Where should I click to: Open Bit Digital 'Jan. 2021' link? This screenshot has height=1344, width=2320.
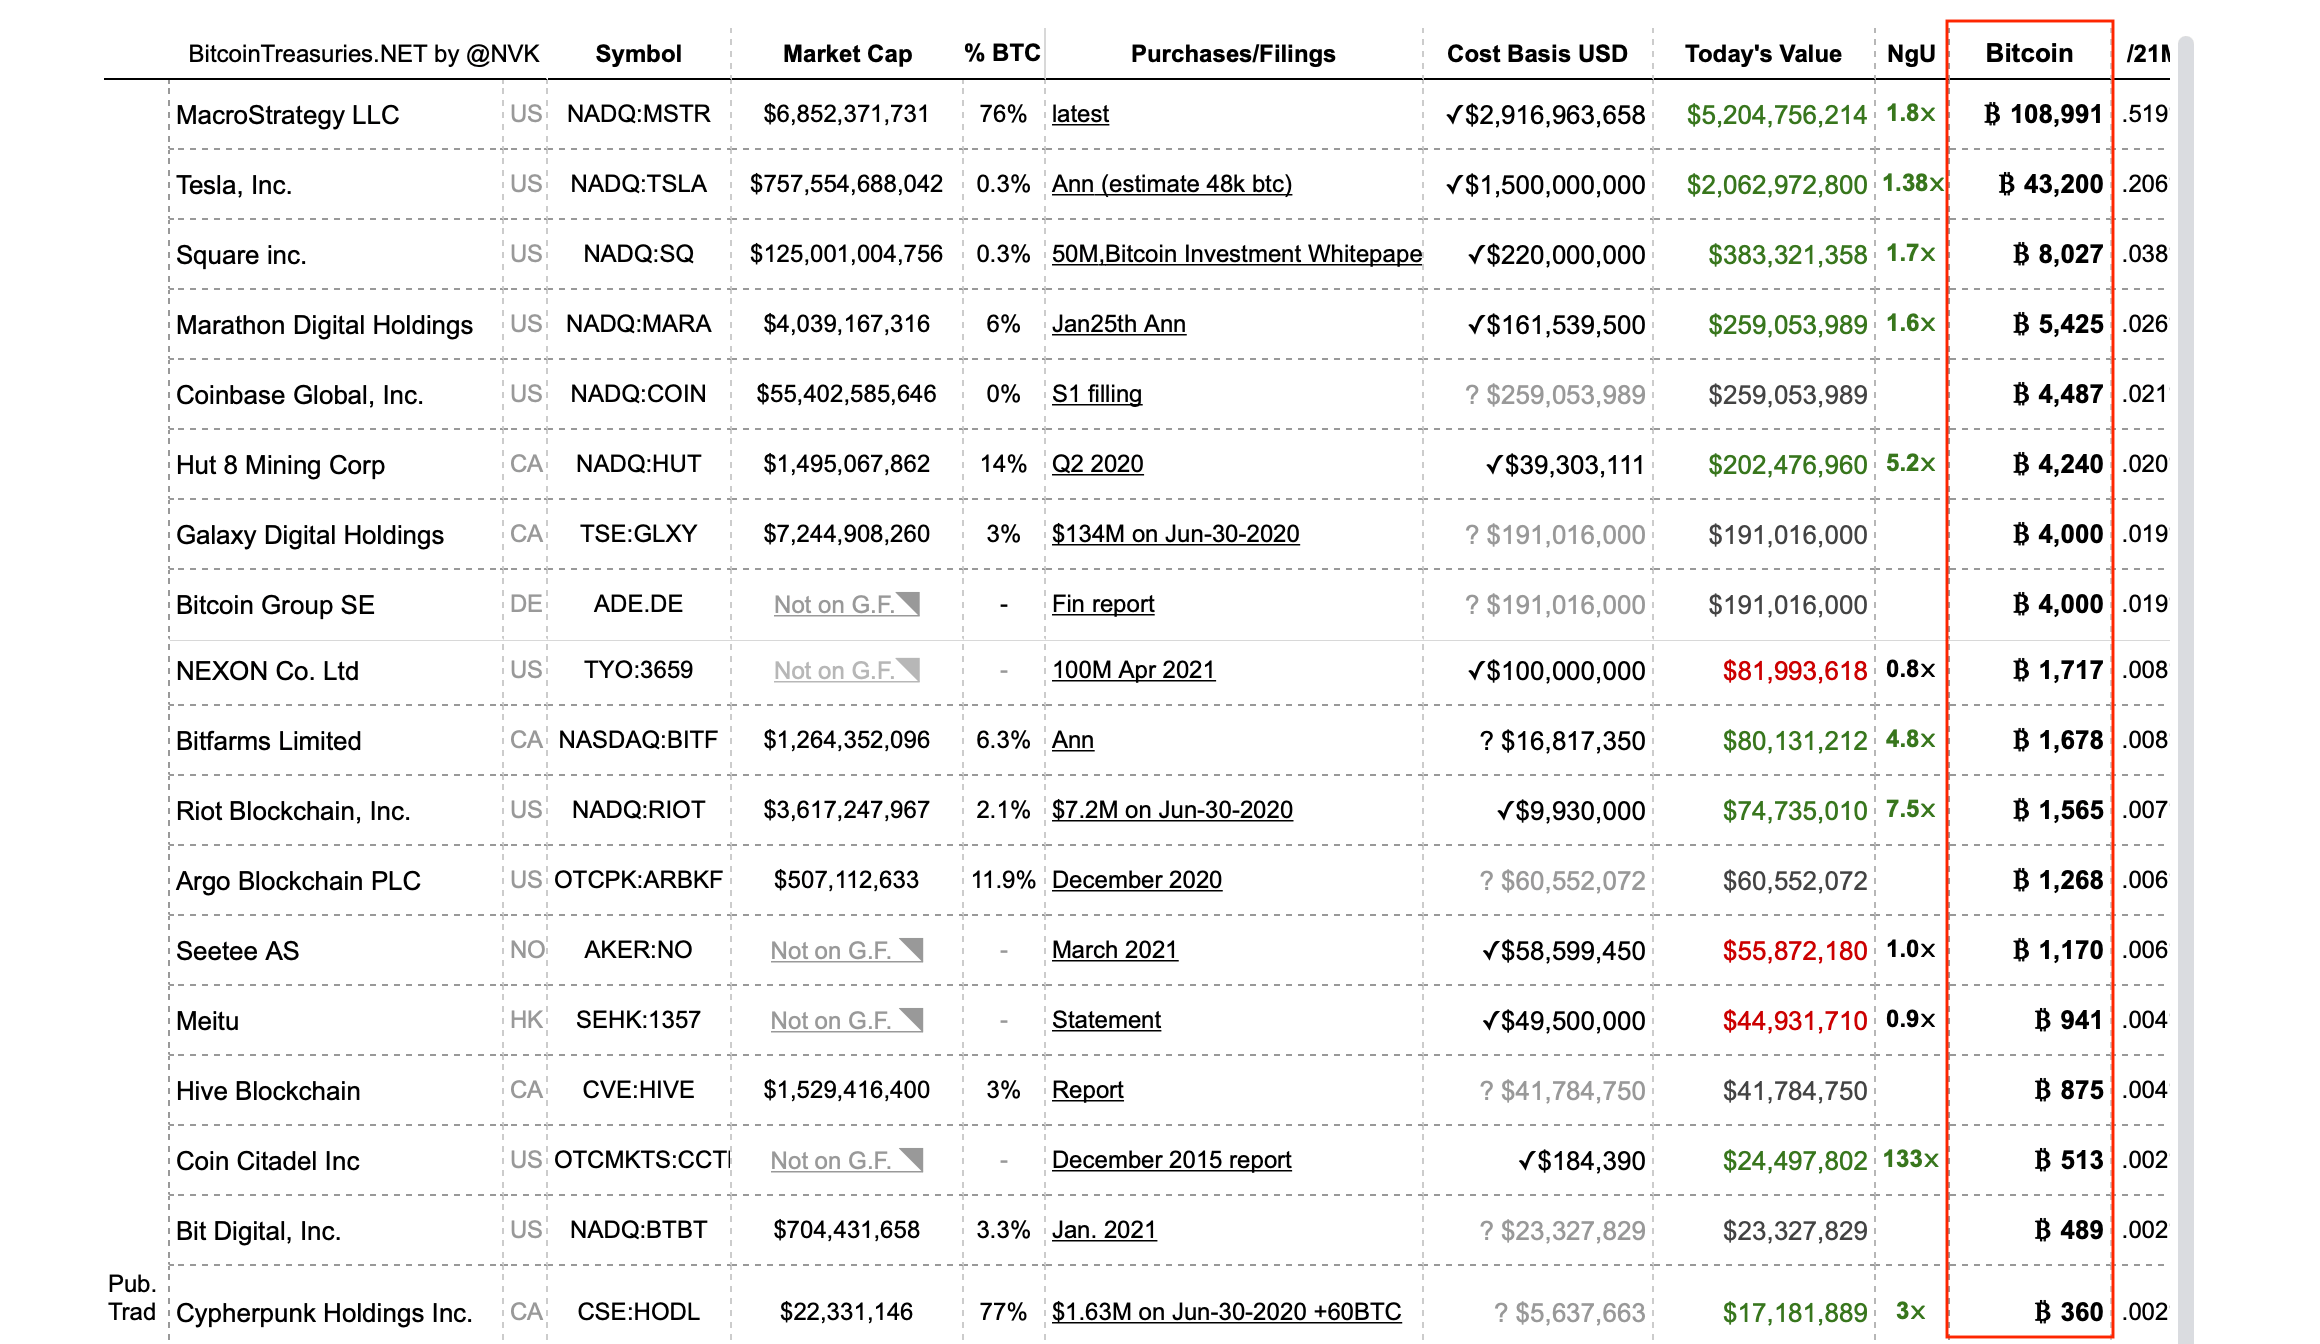[x=1104, y=1230]
